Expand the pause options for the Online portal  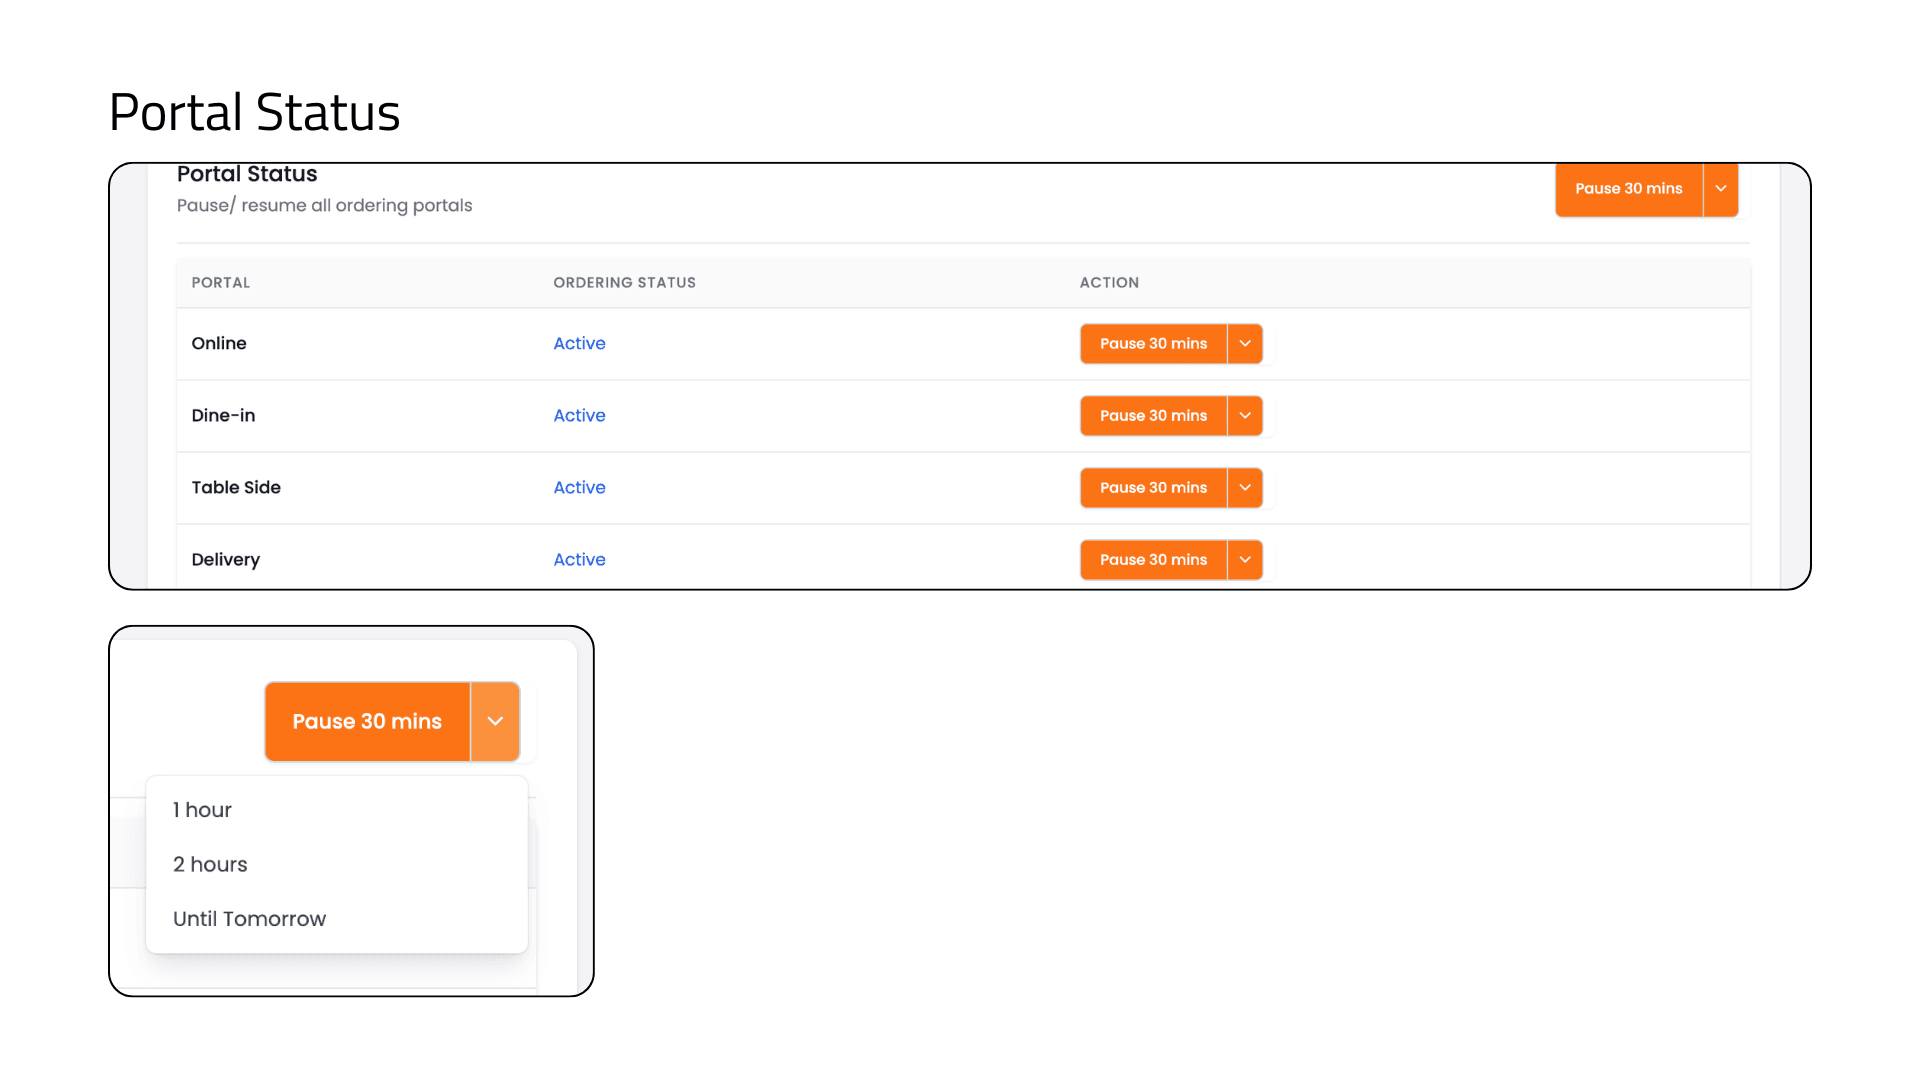pos(1245,343)
